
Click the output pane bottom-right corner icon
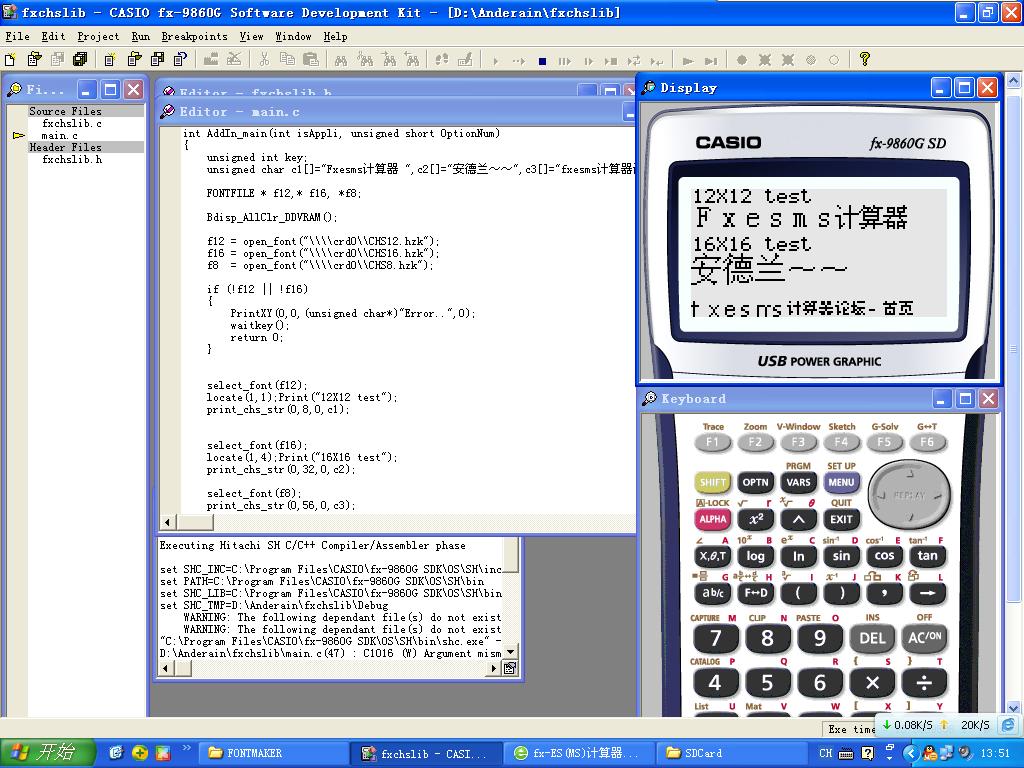(510, 668)
